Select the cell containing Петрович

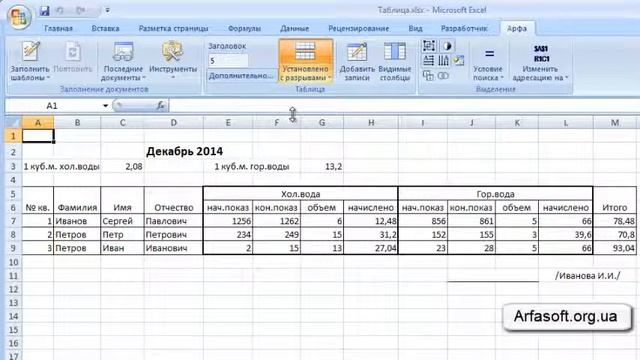point(173,235)
